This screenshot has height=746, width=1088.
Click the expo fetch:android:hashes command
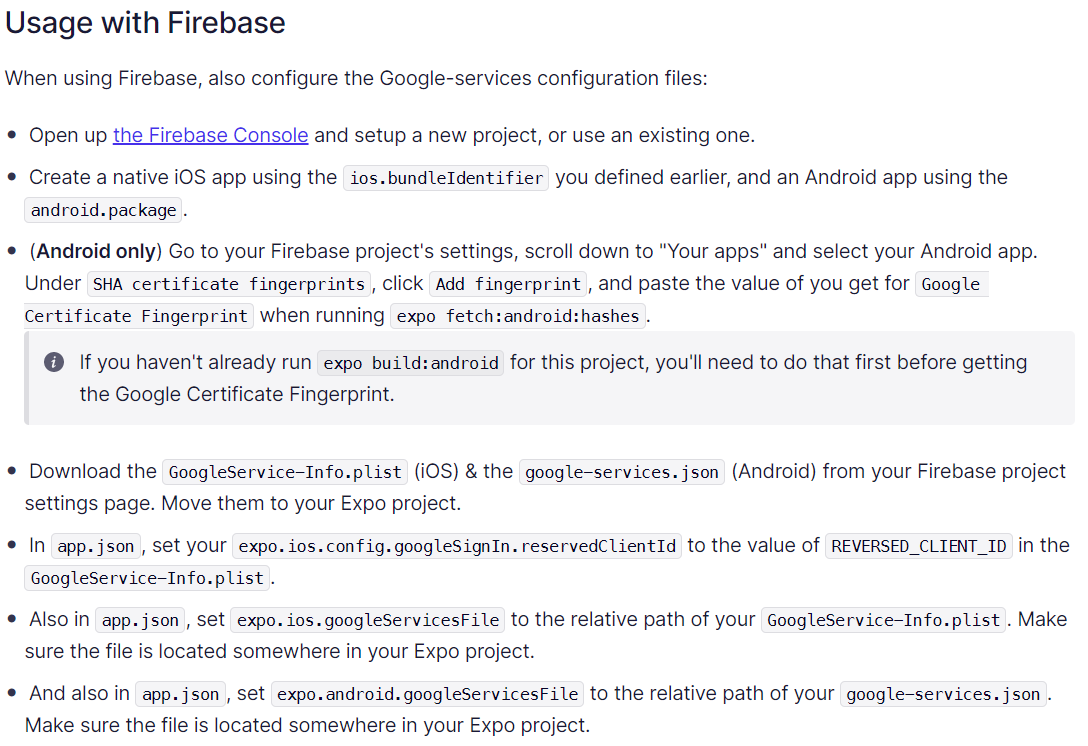(518, 316)
